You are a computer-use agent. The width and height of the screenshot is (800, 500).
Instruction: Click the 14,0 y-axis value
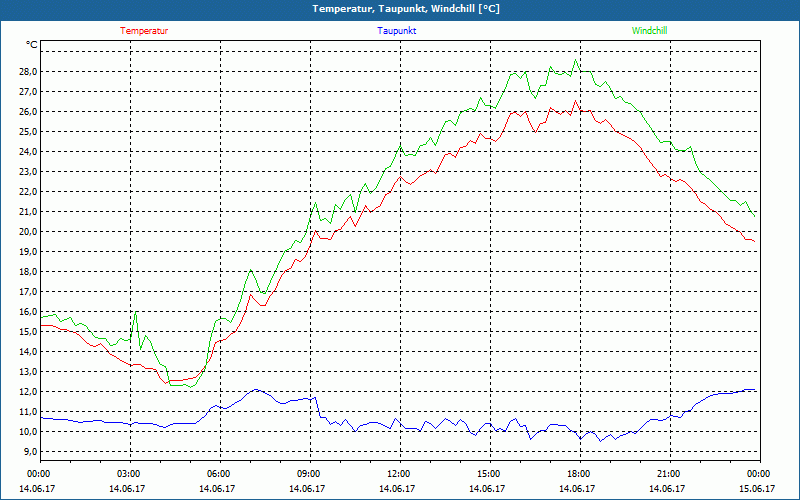click(x=29, y=352)
